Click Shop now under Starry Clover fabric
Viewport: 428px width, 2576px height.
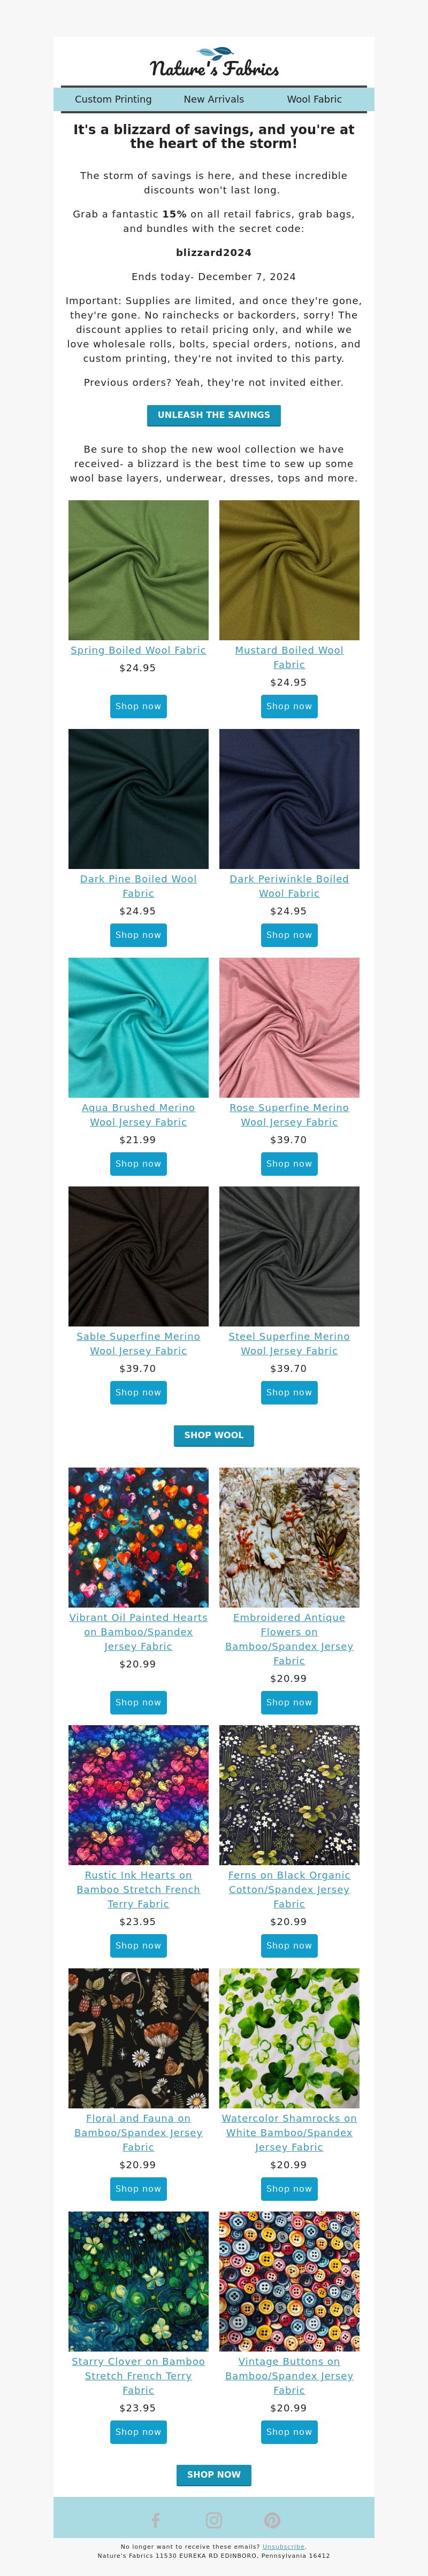click(x=138, y=2431)
